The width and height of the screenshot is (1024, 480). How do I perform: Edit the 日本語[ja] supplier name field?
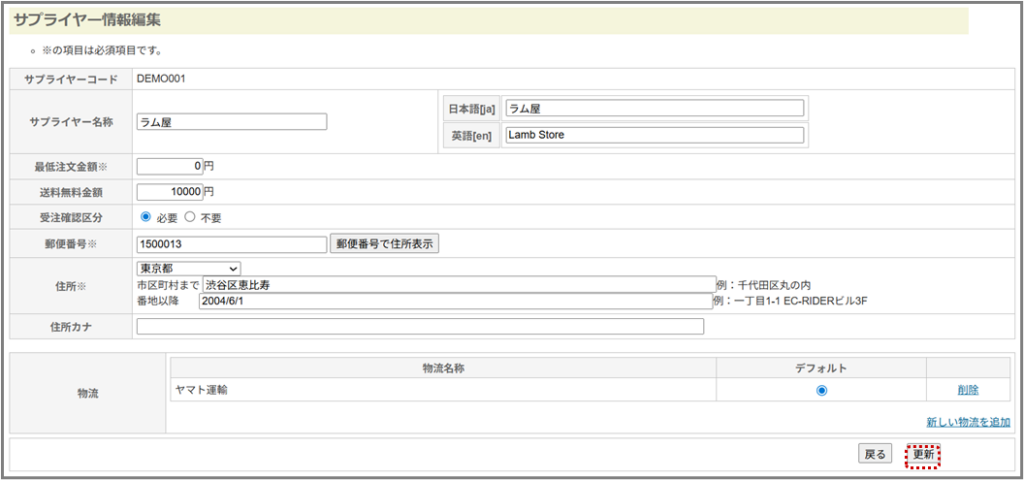[x=655, y=108]
